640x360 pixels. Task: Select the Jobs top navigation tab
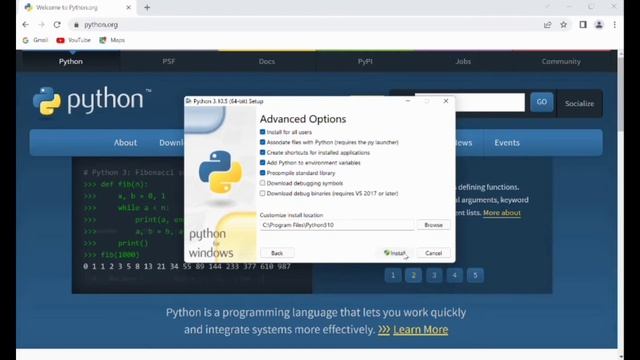[463, 62]
